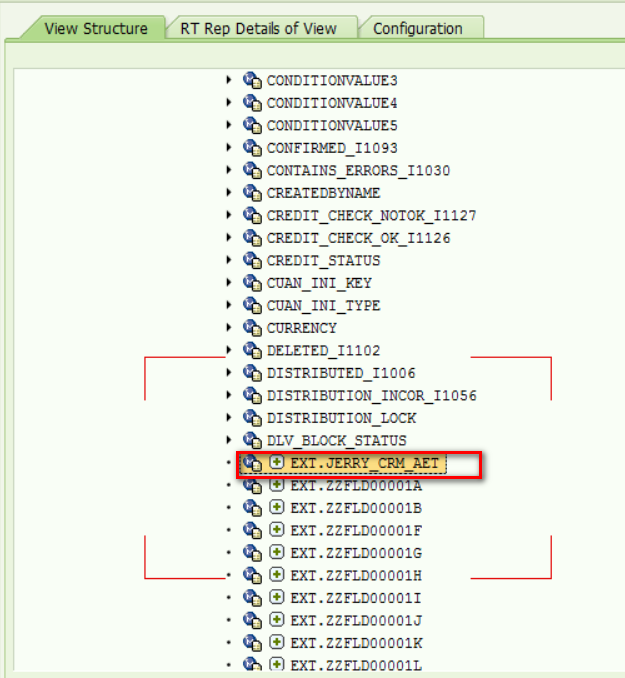Screen dimensions: 625x678
Task: Click the green plus icon of EXT.ZZFLD00001B
Action: coord(277,507)
